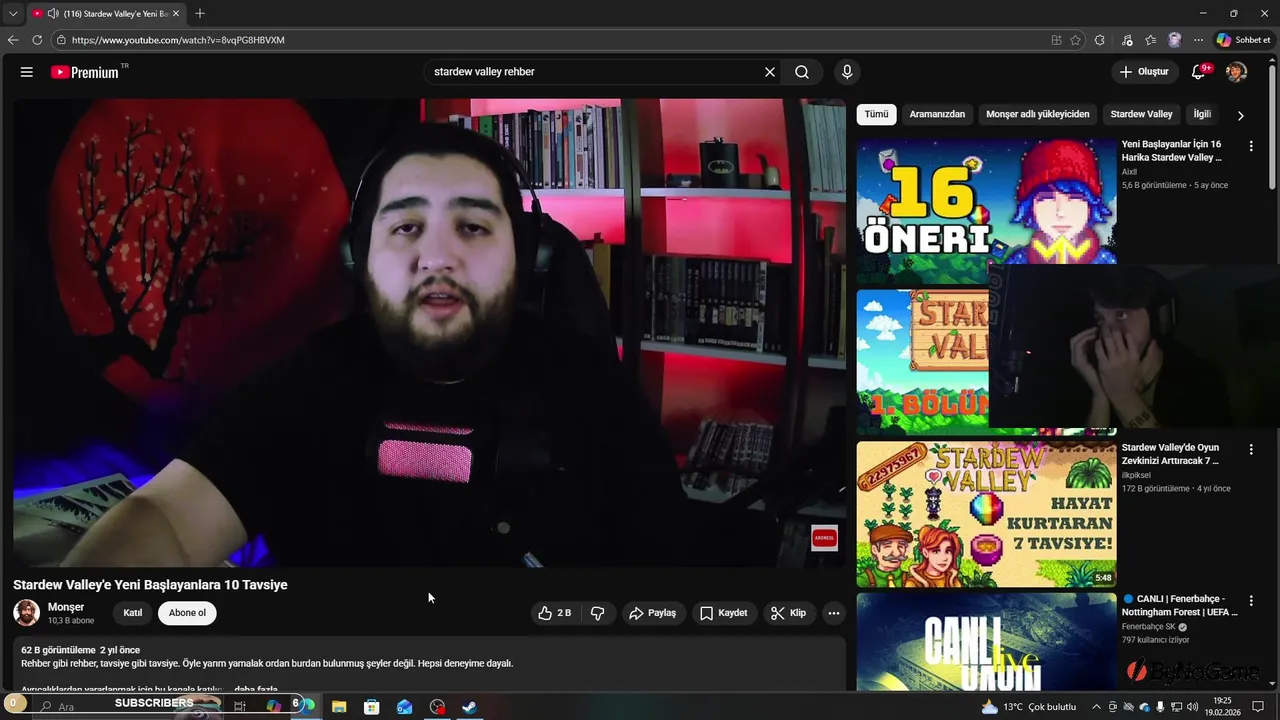Open the address bar apps icon
1280x720 pixels.
point(1056,40)
